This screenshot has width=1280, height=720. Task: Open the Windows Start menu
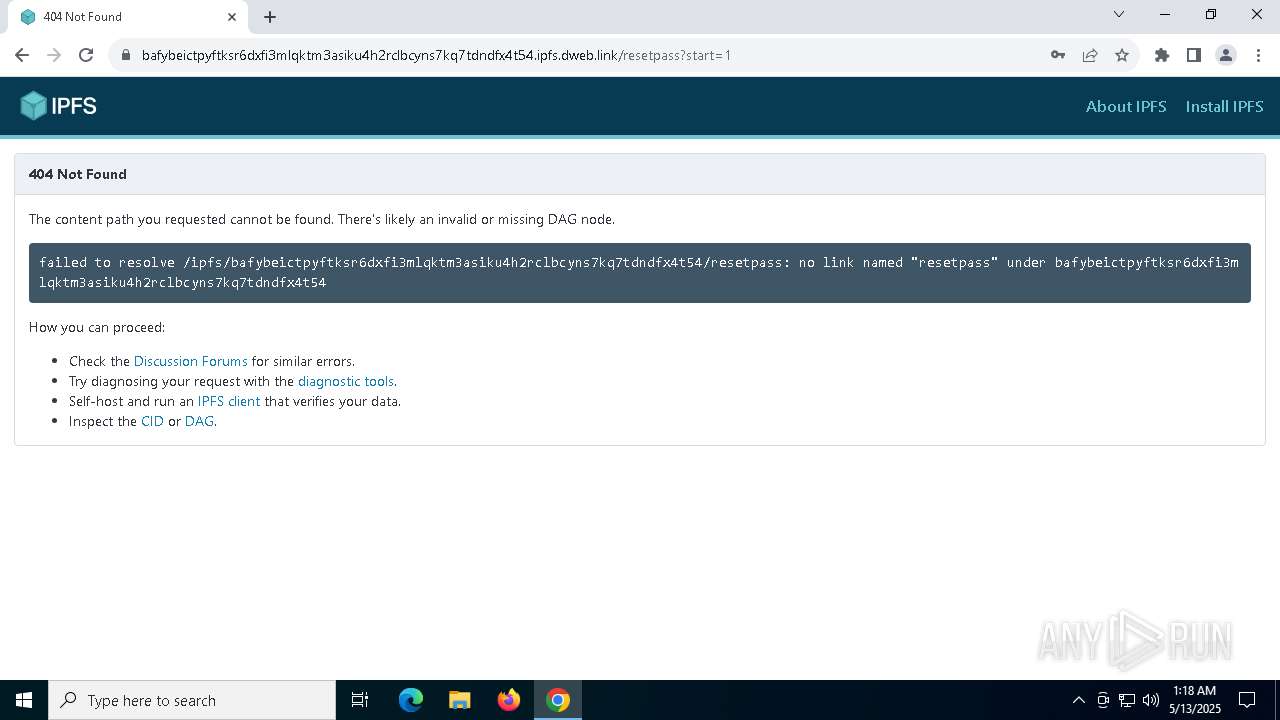(24, 700)
